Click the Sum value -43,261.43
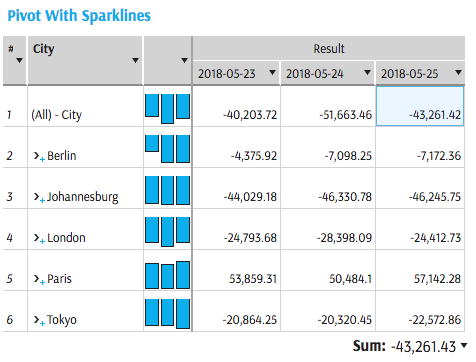 [x=423, y=347]
